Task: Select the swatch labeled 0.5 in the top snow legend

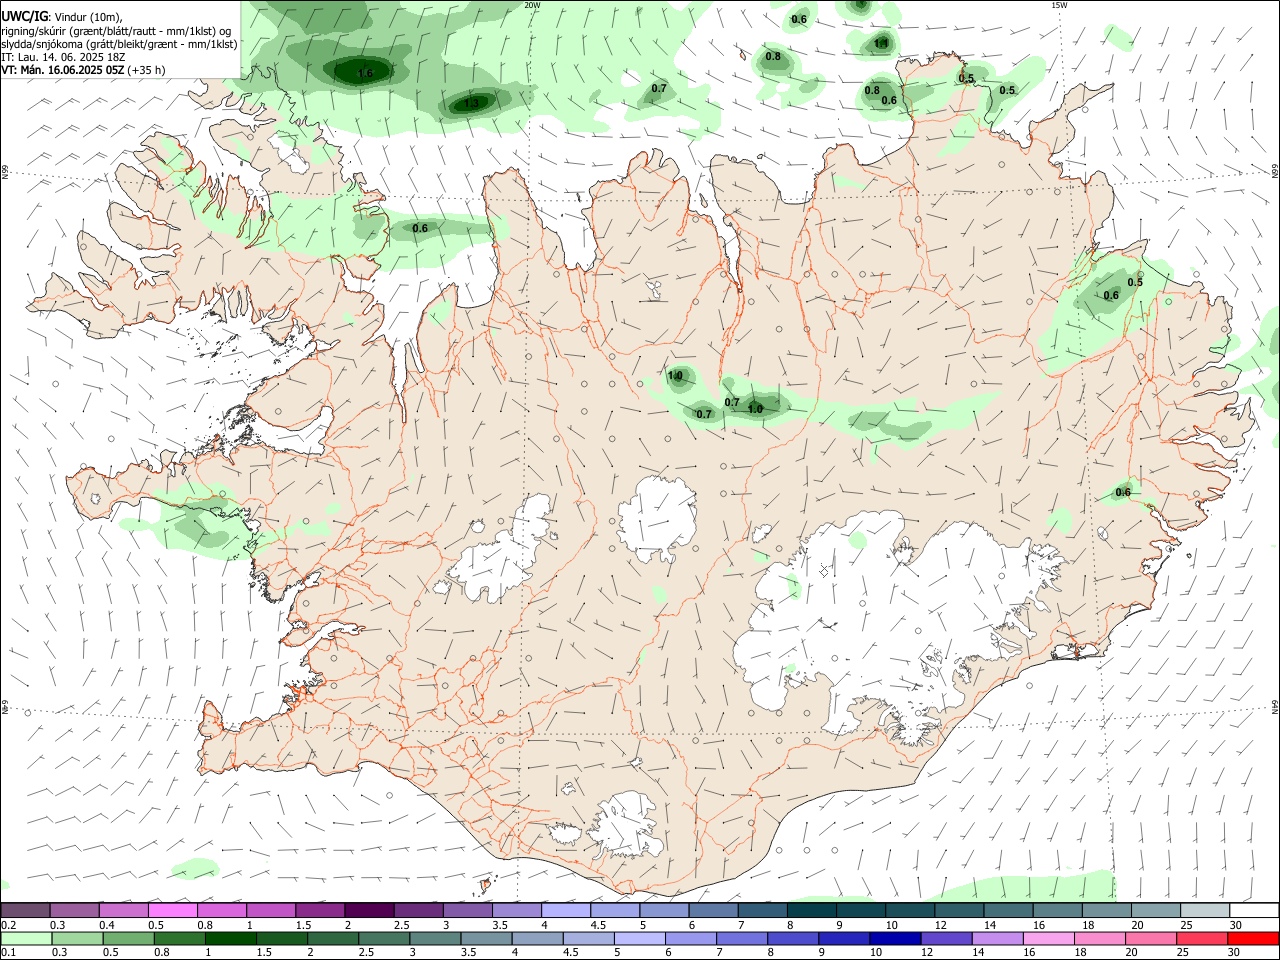Action: 172,910
